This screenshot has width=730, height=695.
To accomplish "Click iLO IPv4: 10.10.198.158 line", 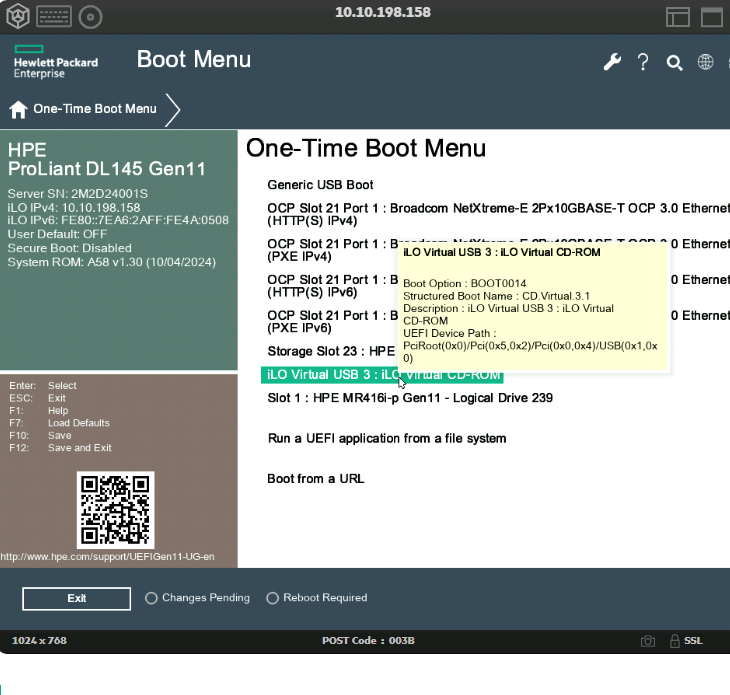I will 74,208.
